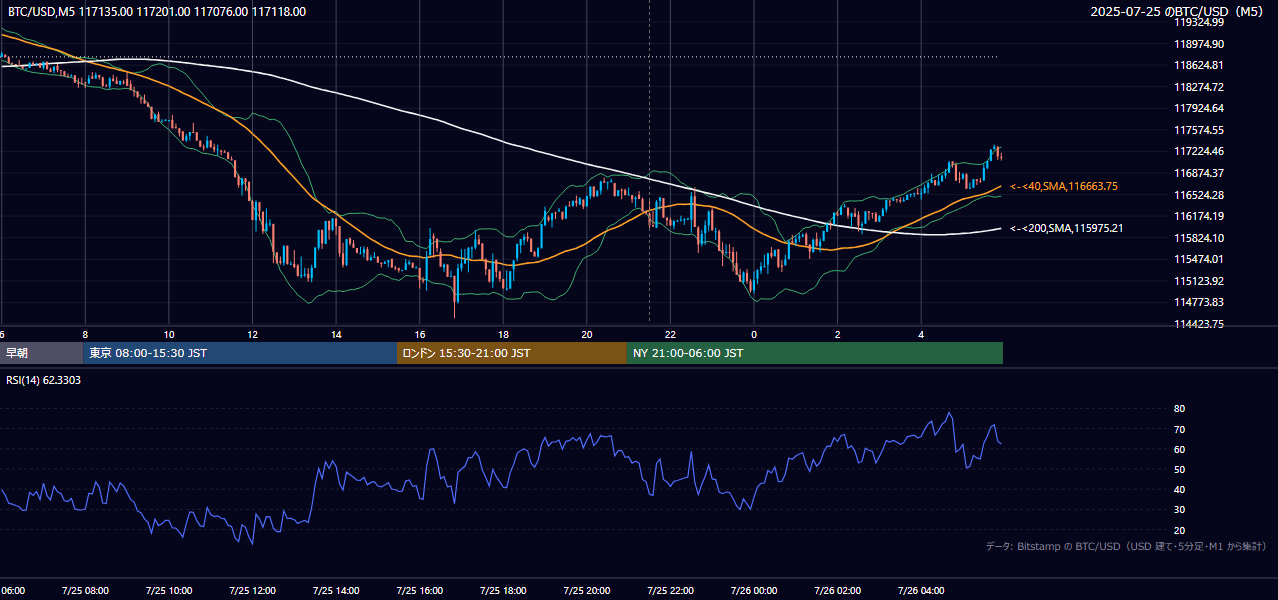Click price axis label 114773.83
Viewport: 1278px width, 600px height.
click(x=1199, y=302)
